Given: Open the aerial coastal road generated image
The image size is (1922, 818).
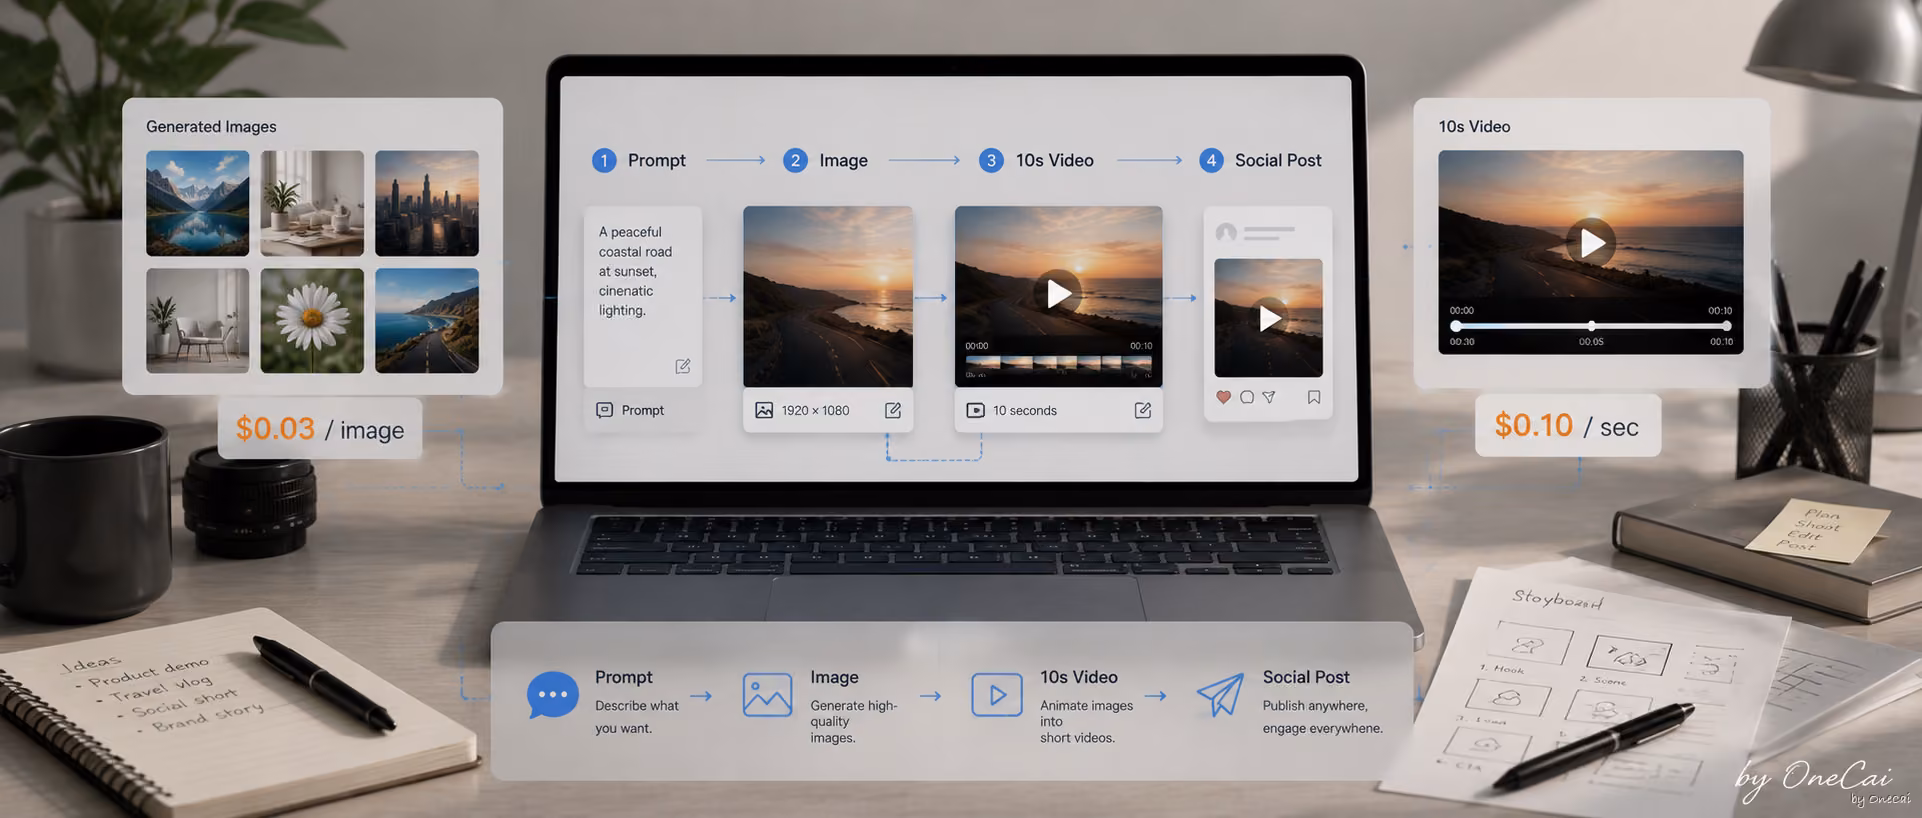Looking at the screenshot, I should pos(427,320).
